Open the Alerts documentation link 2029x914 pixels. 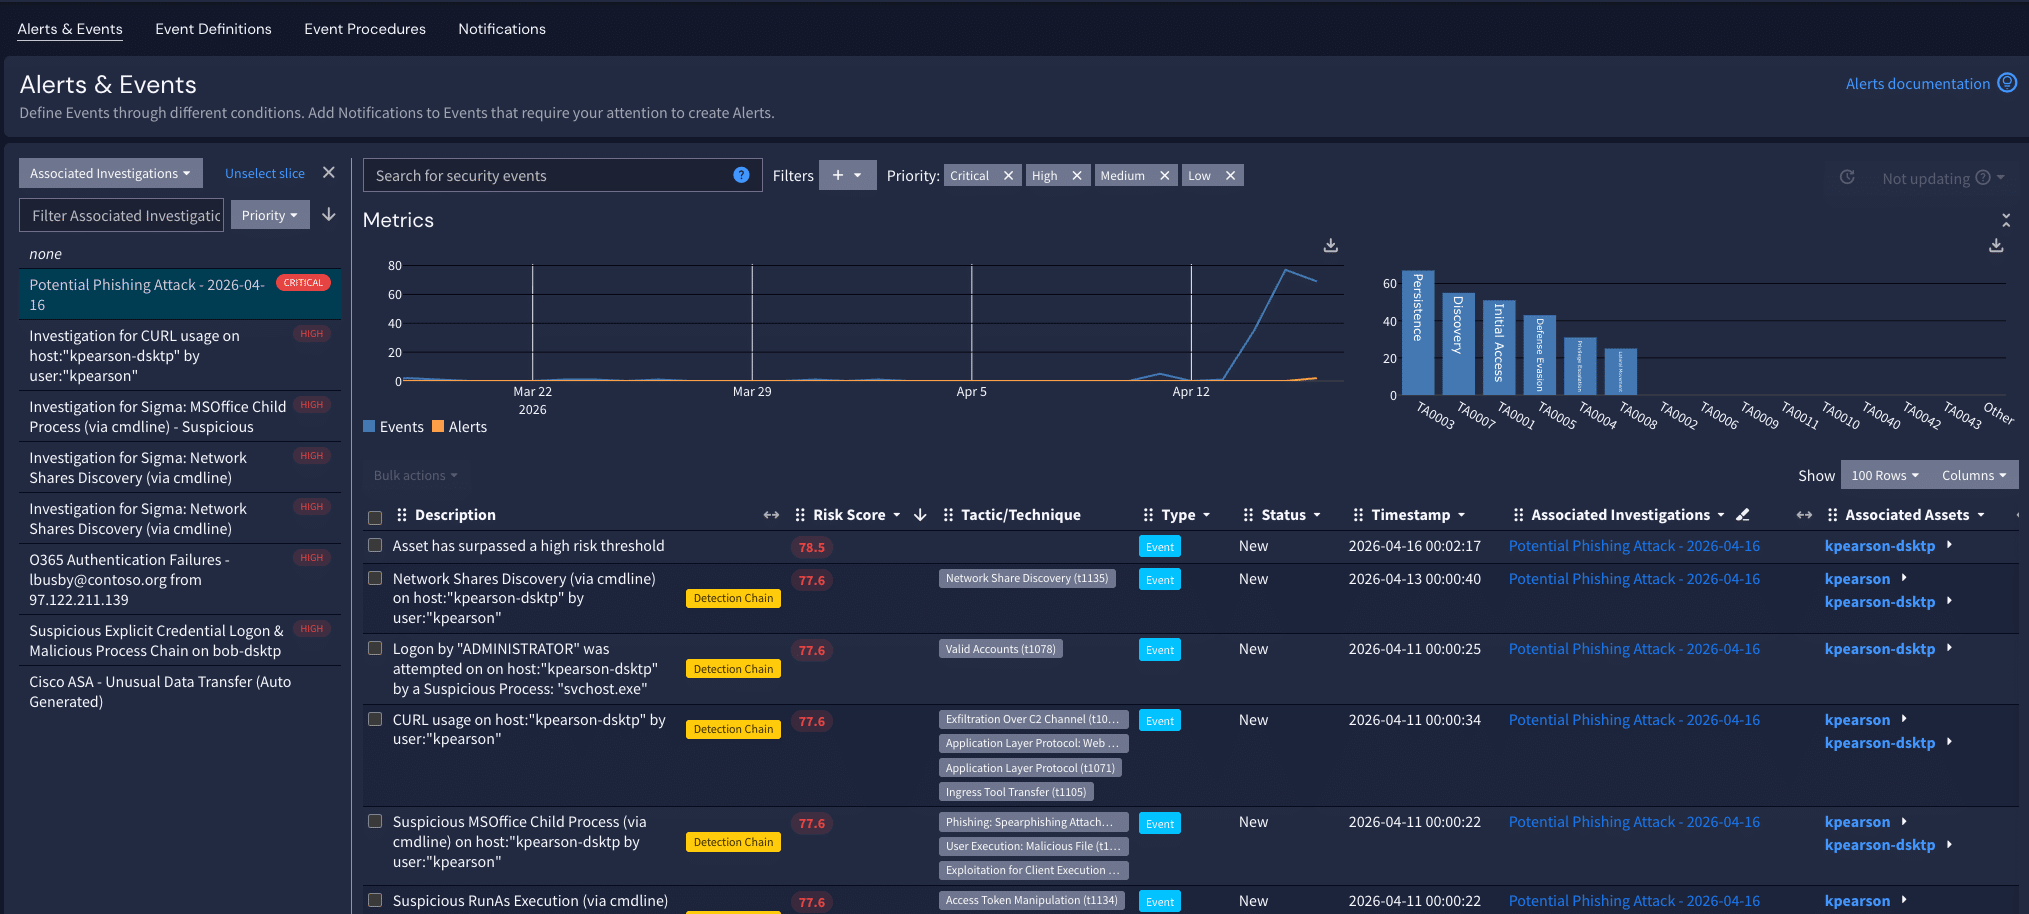1918,84
